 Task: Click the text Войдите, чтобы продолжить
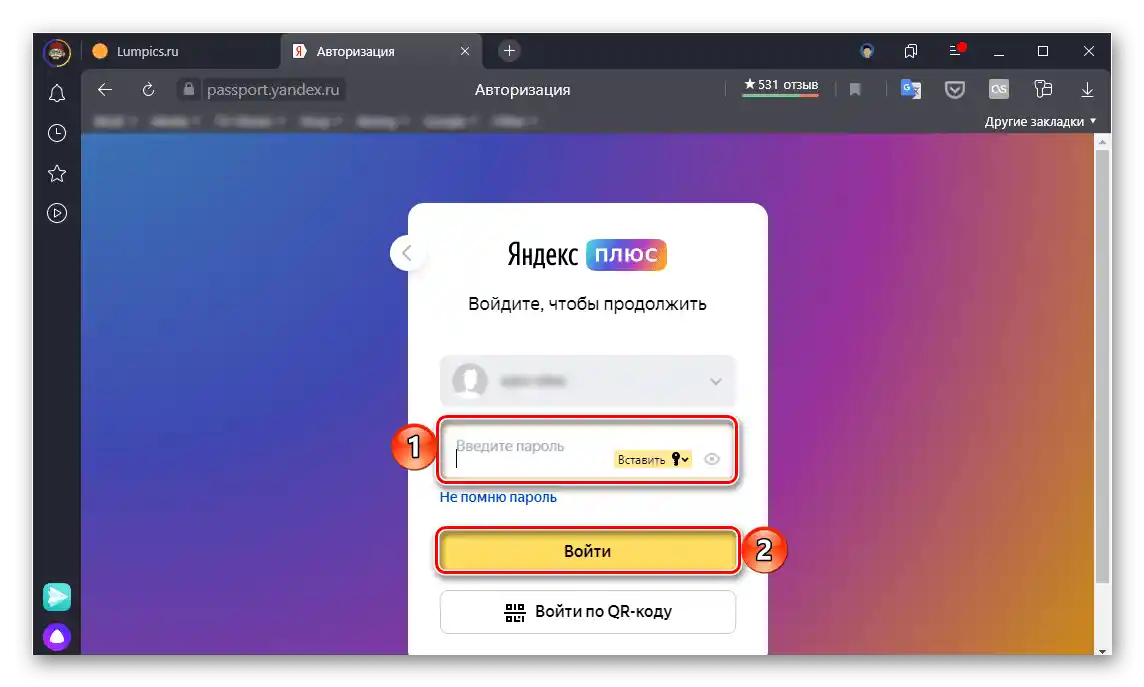click(x=587, y=304)
